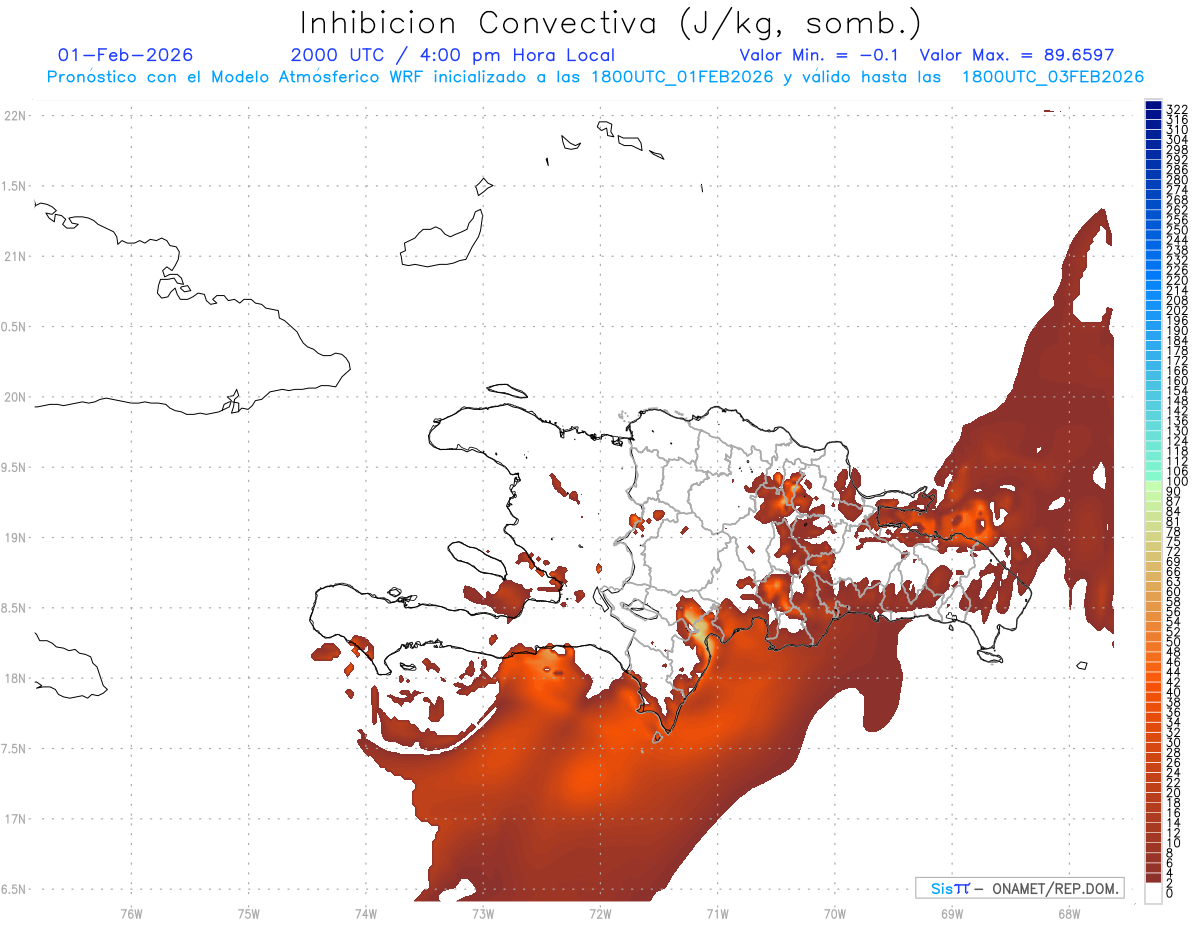Click the '71W' longitude label
The width and height of the screenshot is (1200, 927).
(717, 914)
